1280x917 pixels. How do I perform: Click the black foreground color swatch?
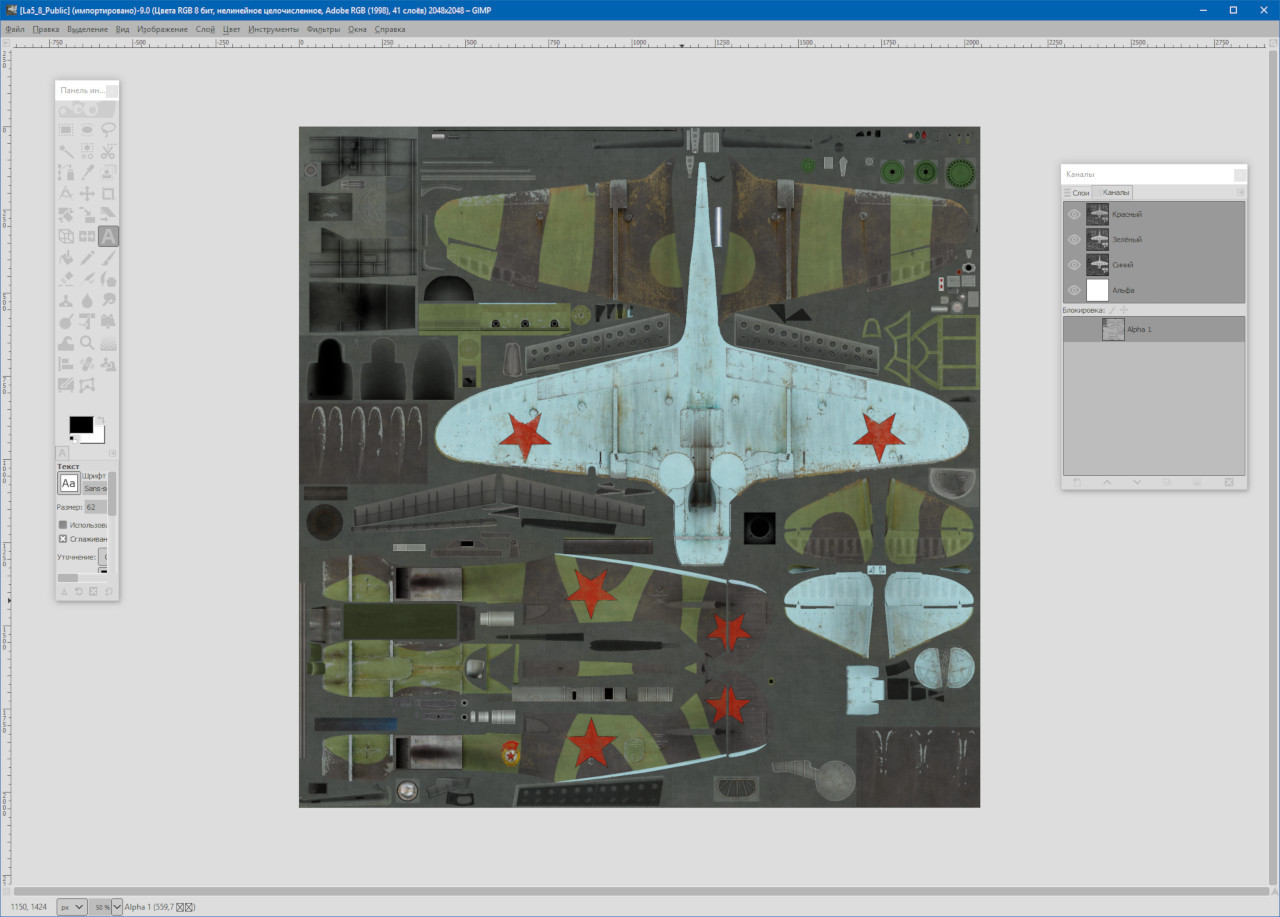[x=80, y=425]
